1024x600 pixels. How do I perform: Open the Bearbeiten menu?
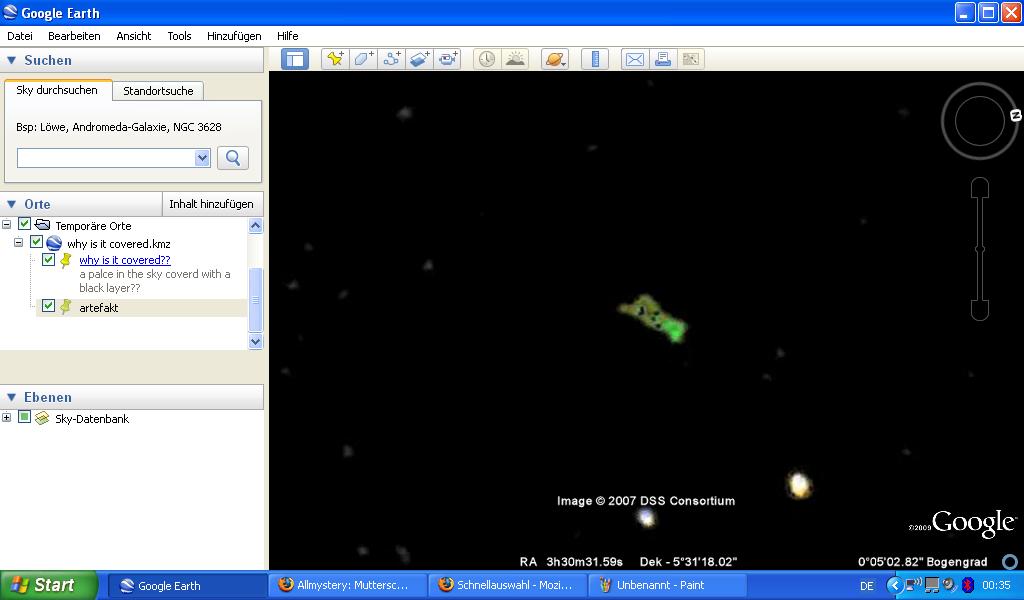point(74,36)
